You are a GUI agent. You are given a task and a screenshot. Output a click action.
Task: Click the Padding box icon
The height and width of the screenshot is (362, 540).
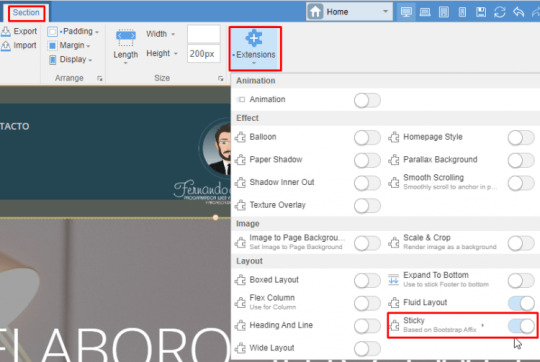tap(52, 32)
